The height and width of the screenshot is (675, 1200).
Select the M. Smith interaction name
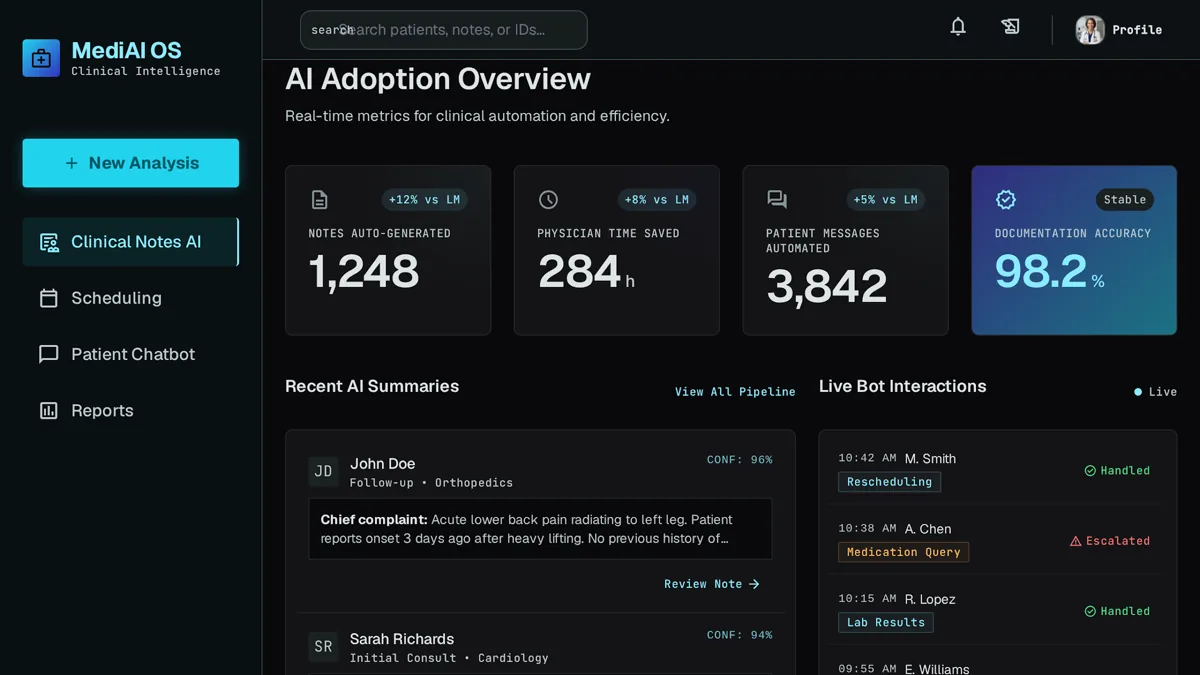(x=930, y=459)
